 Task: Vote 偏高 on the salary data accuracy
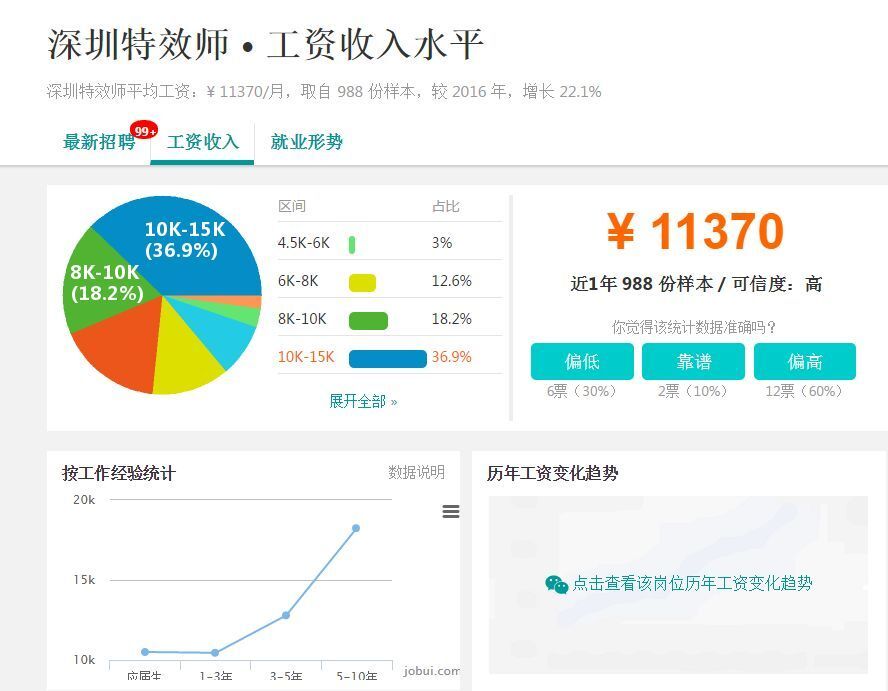tap(804, 361)
